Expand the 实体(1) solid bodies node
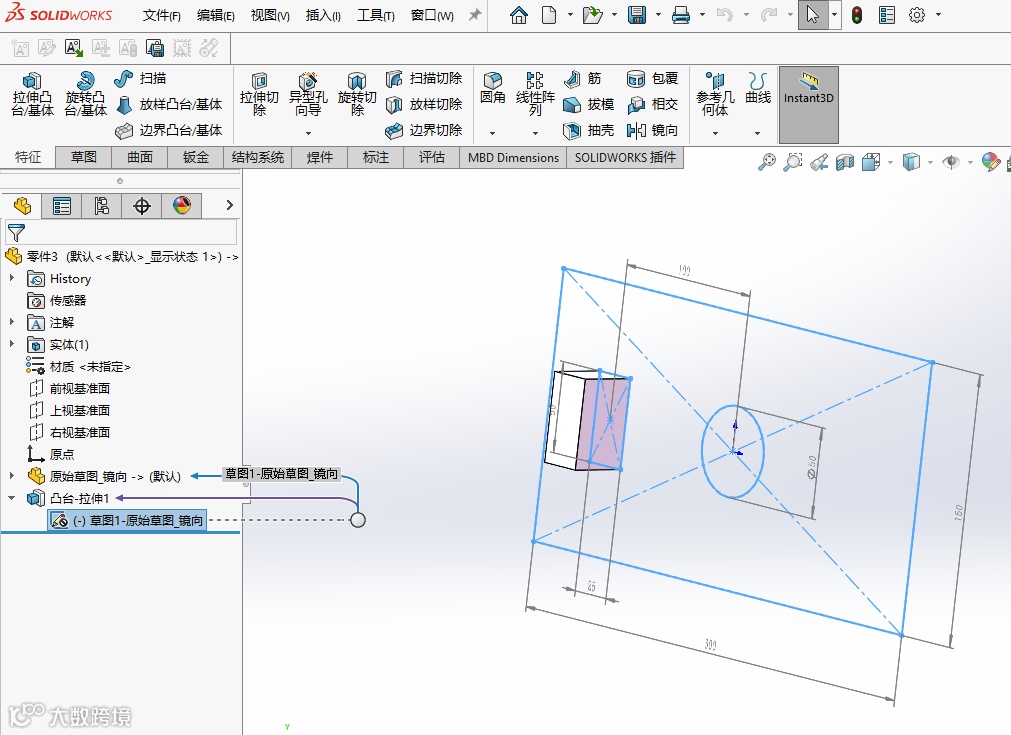Viewport: 1011px width, 735px height. [x=12, y=344]
